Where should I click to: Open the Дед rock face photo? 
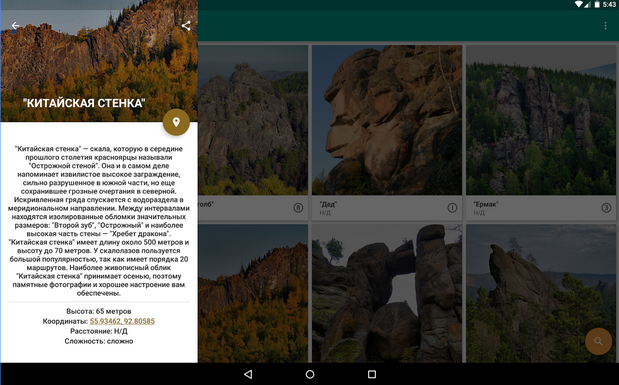pyautogui.click(x=387, y=120)
